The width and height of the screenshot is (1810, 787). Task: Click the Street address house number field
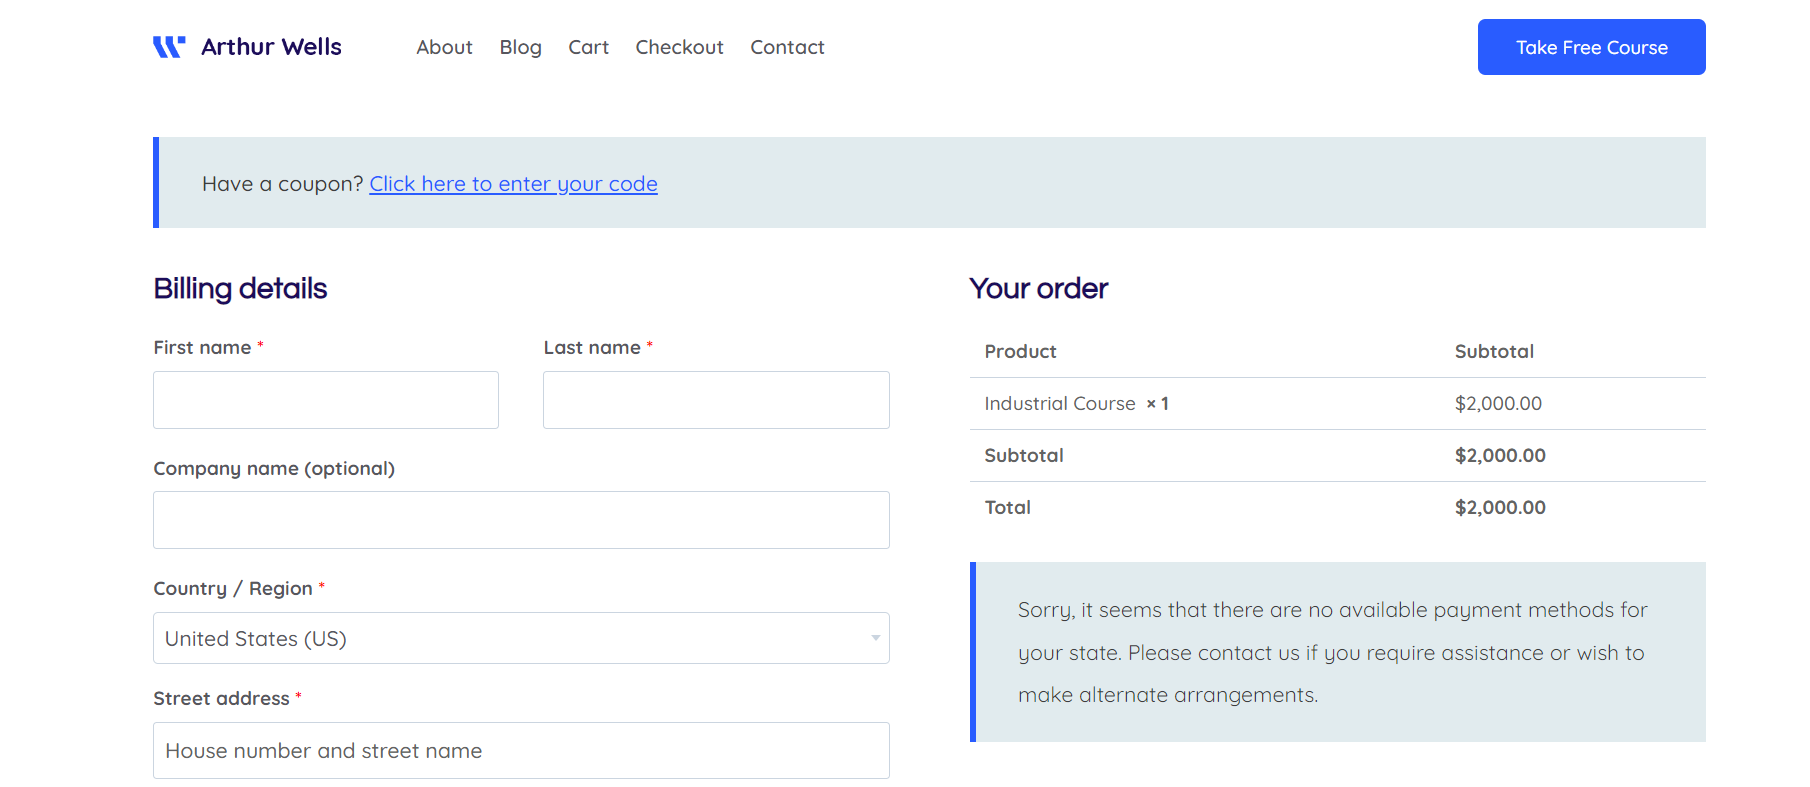point(521,750)
